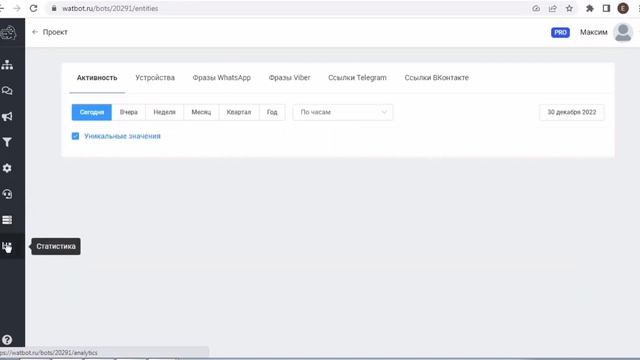Open the bot structure diagram icon
The height and width of the screenshot is (360, 640).
(x=7, y=64)
